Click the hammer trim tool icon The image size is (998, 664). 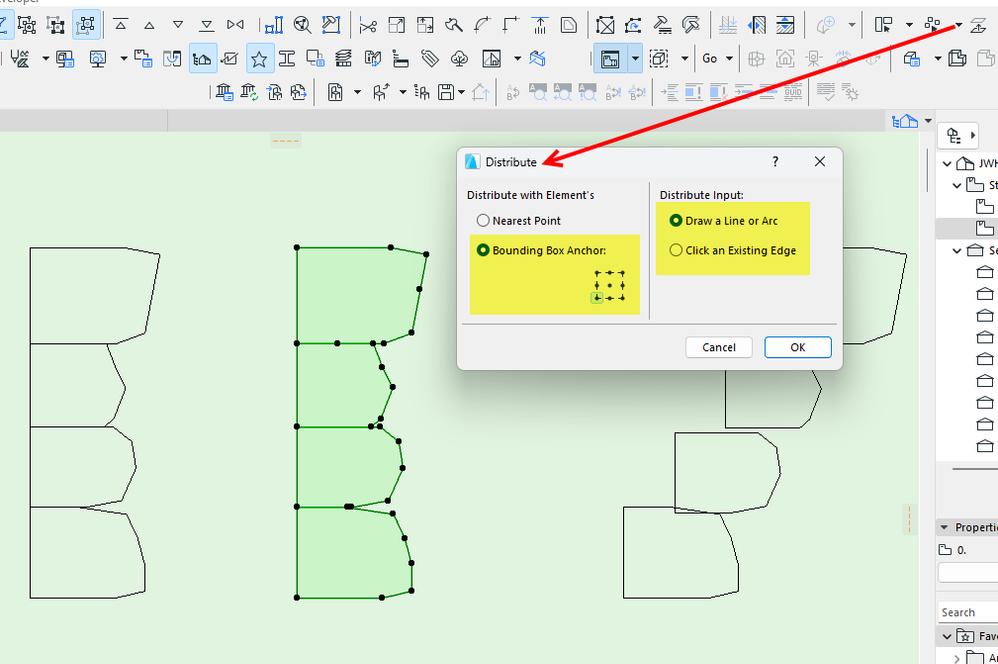point(454,25)
